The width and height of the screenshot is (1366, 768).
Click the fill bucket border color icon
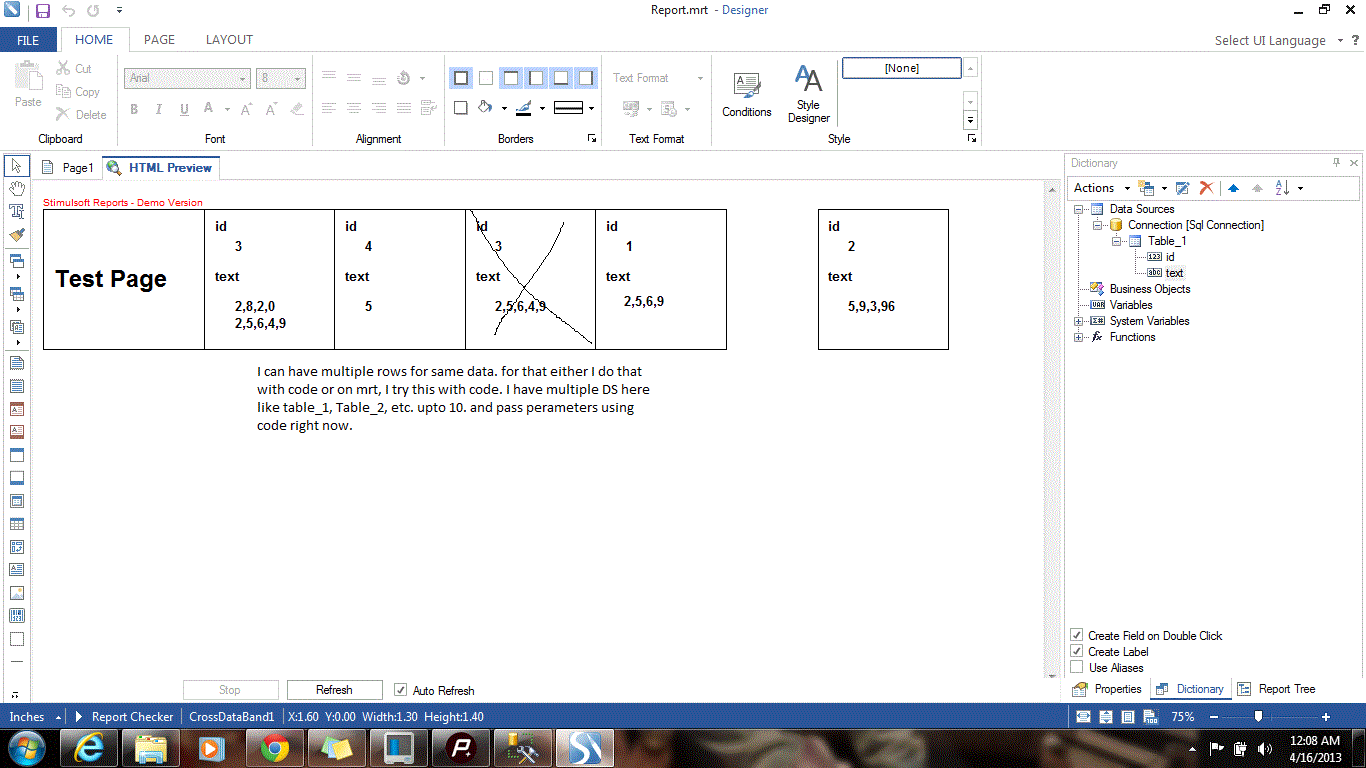pos(485,107)
